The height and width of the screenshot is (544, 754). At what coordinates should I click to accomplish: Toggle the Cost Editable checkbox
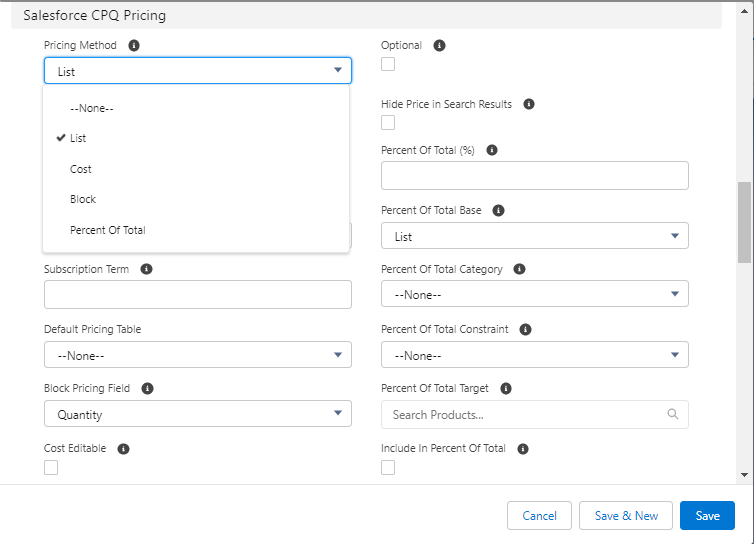click(51, 467)
